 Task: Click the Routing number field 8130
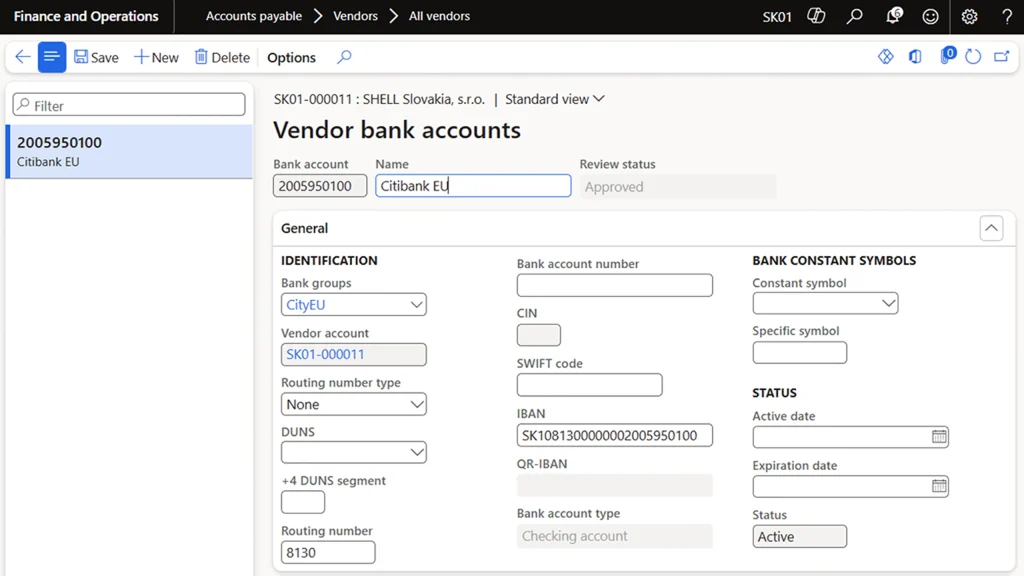(328, 552)
